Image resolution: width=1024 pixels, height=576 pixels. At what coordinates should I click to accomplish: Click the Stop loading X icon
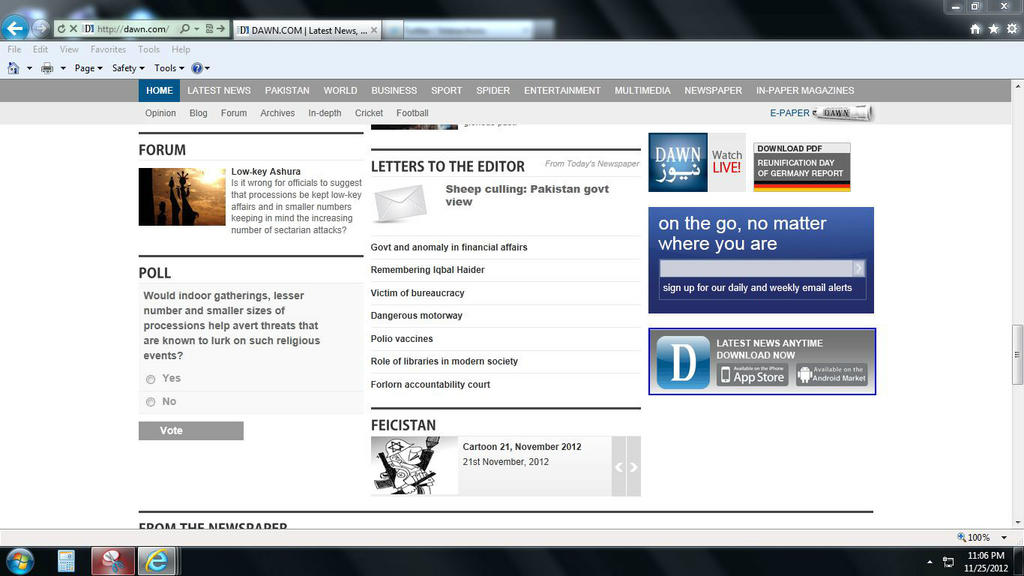coord(73,29)
